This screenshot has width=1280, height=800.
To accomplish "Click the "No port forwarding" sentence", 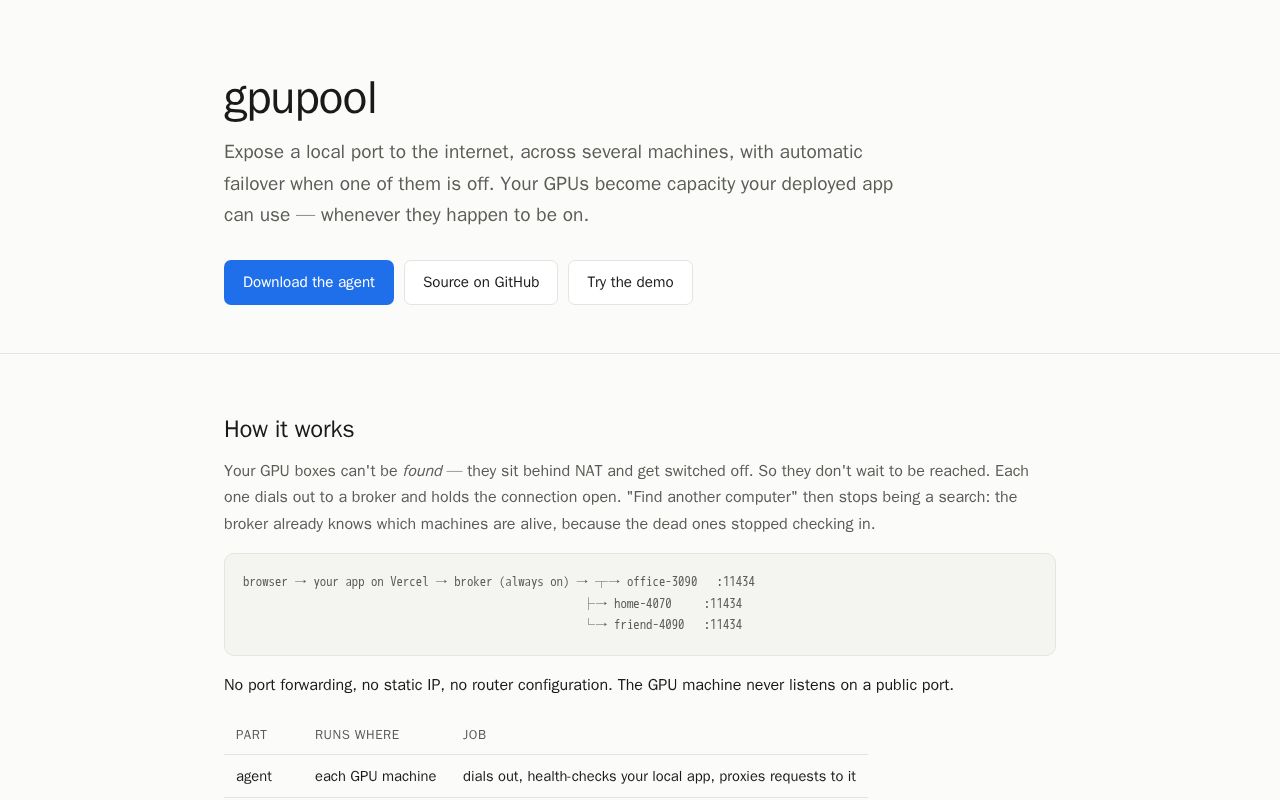I will tap(589, 685).
